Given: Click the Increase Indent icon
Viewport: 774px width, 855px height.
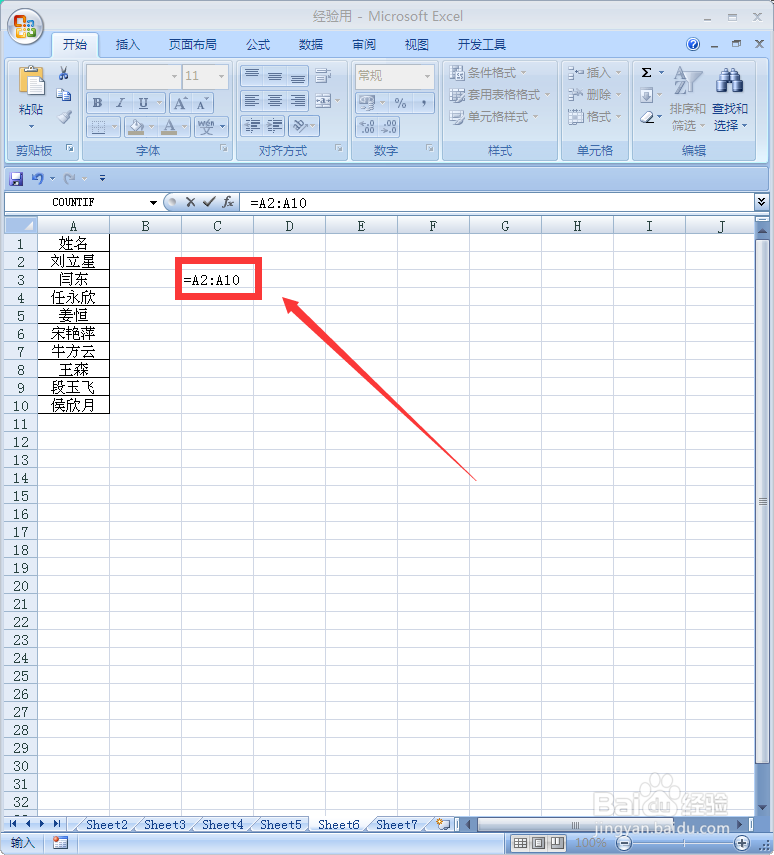Looking at the screenshot, I should pos(274,126).
